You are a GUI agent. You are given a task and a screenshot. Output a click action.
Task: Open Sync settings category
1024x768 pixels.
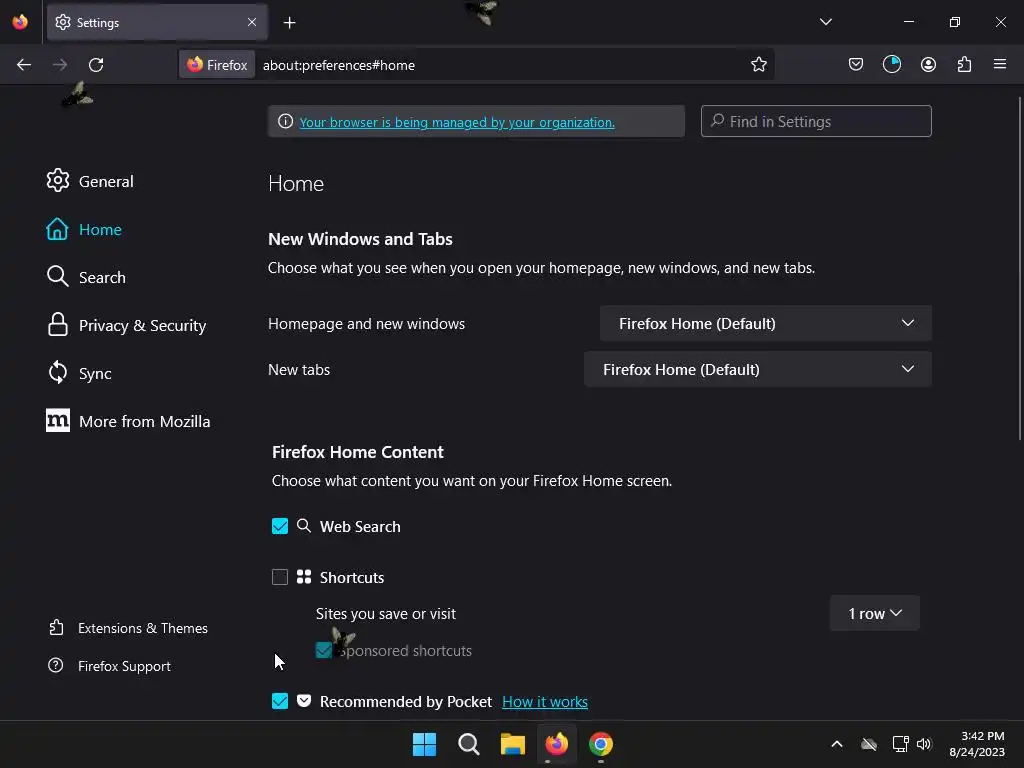(x=79, y=373)
